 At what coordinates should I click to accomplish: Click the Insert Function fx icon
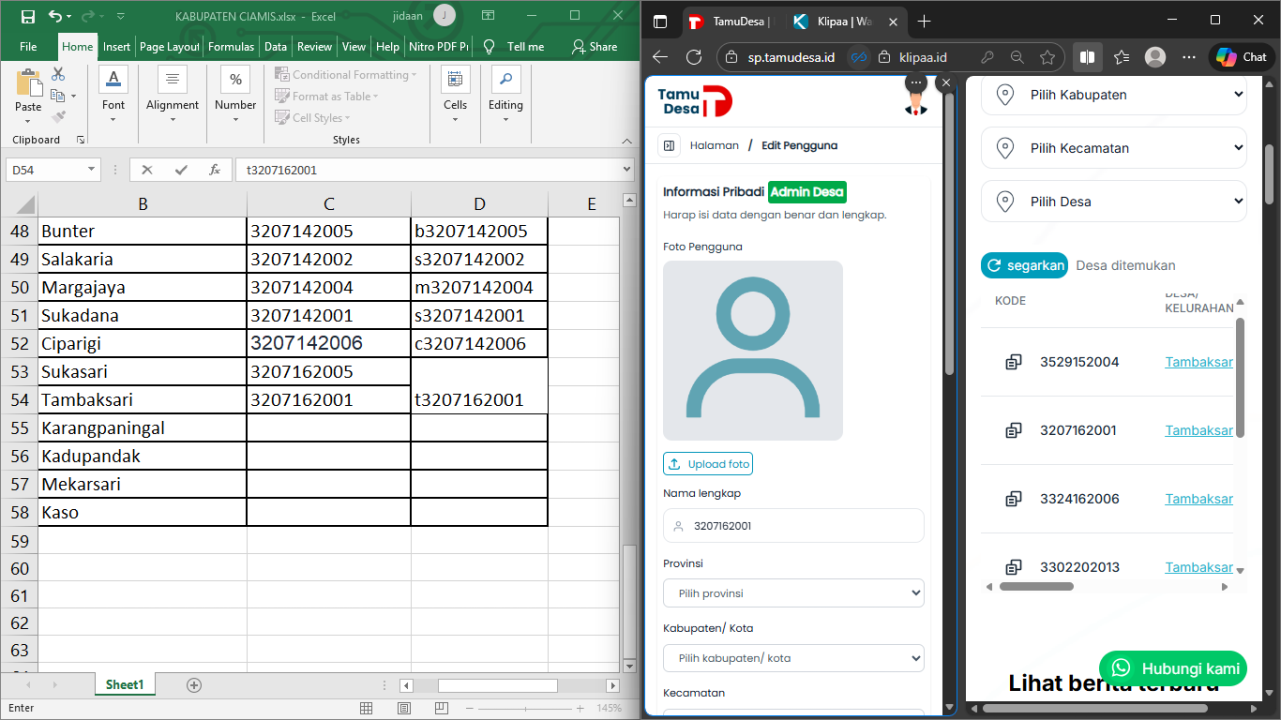214,170
